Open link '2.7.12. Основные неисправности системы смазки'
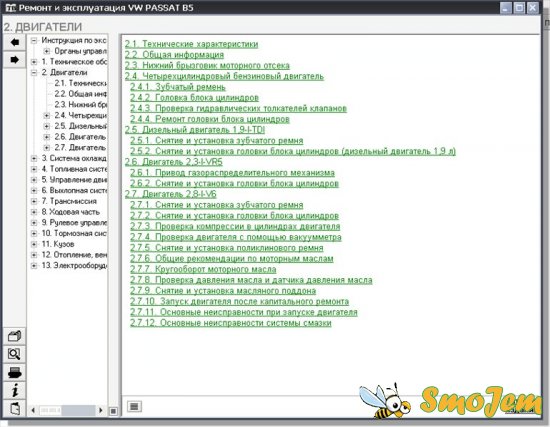Viewport: 550px width, 427px height. tap(231, 323)
